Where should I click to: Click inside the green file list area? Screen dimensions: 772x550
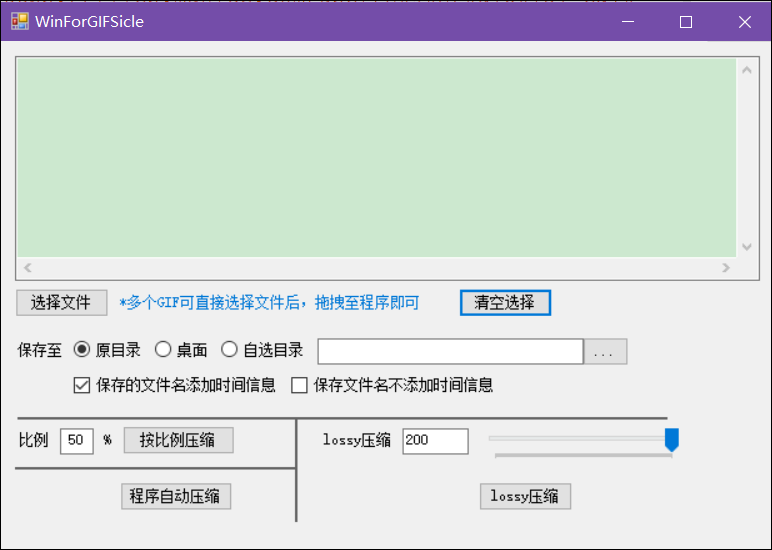point(377,158)
